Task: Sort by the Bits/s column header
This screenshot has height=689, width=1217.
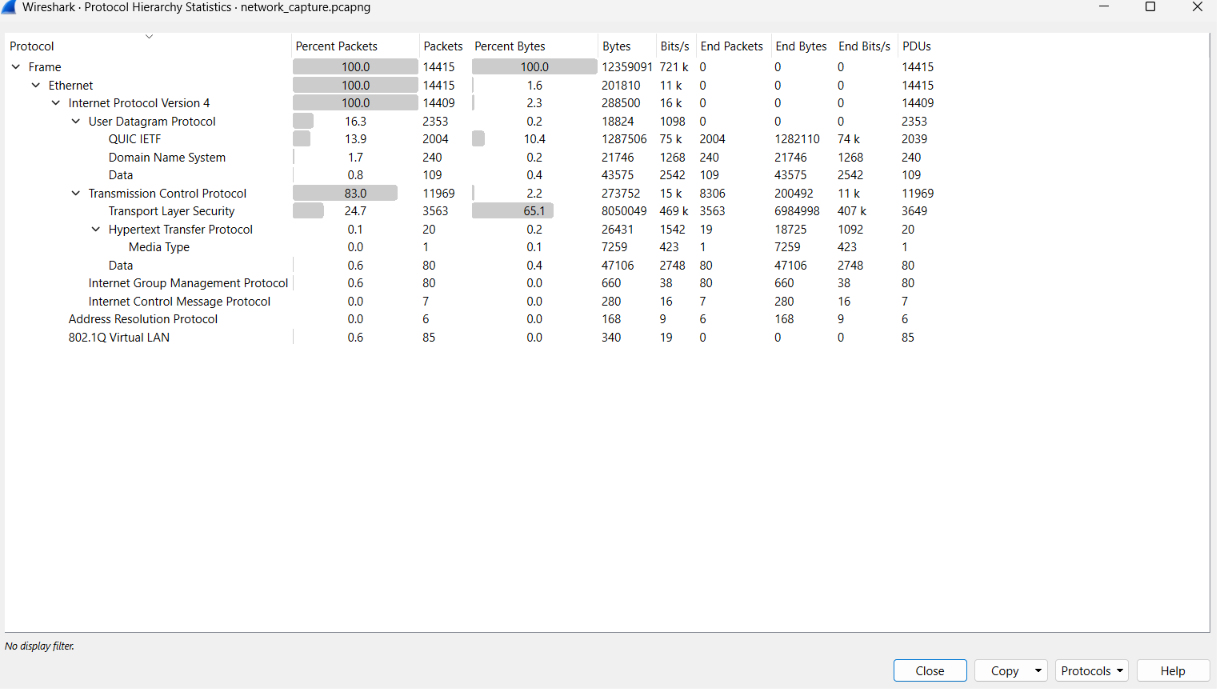Action: pos(675,46)
